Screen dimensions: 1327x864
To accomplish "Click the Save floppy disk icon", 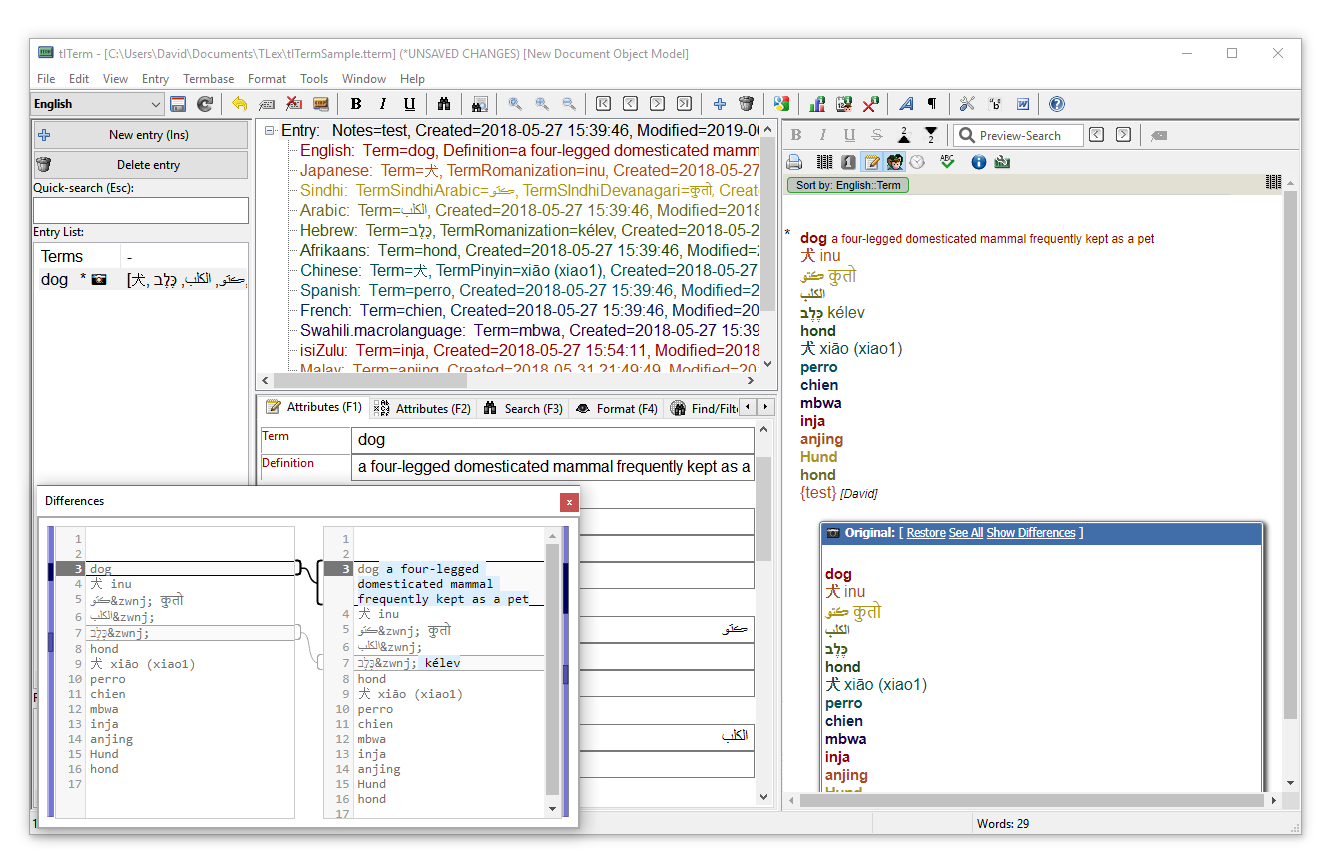I will tap(178, 104).
